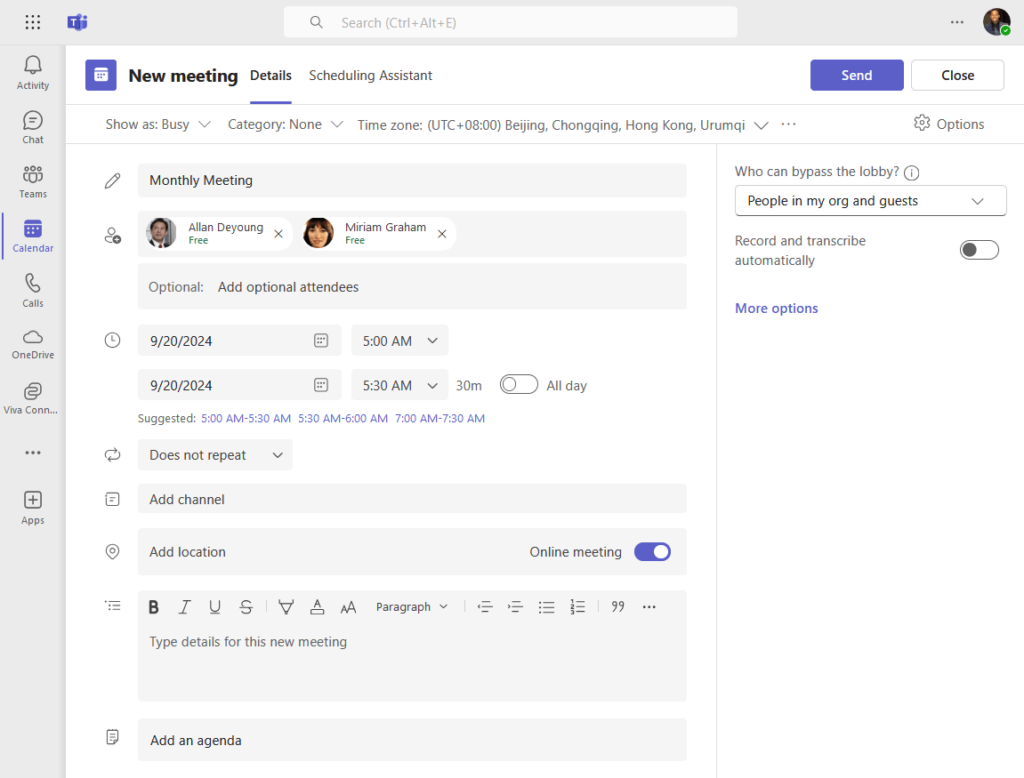This screenshot has width=1024, height=778.
Task: Open lobby bypass dropdown
Action: click(x=870, y=201)
